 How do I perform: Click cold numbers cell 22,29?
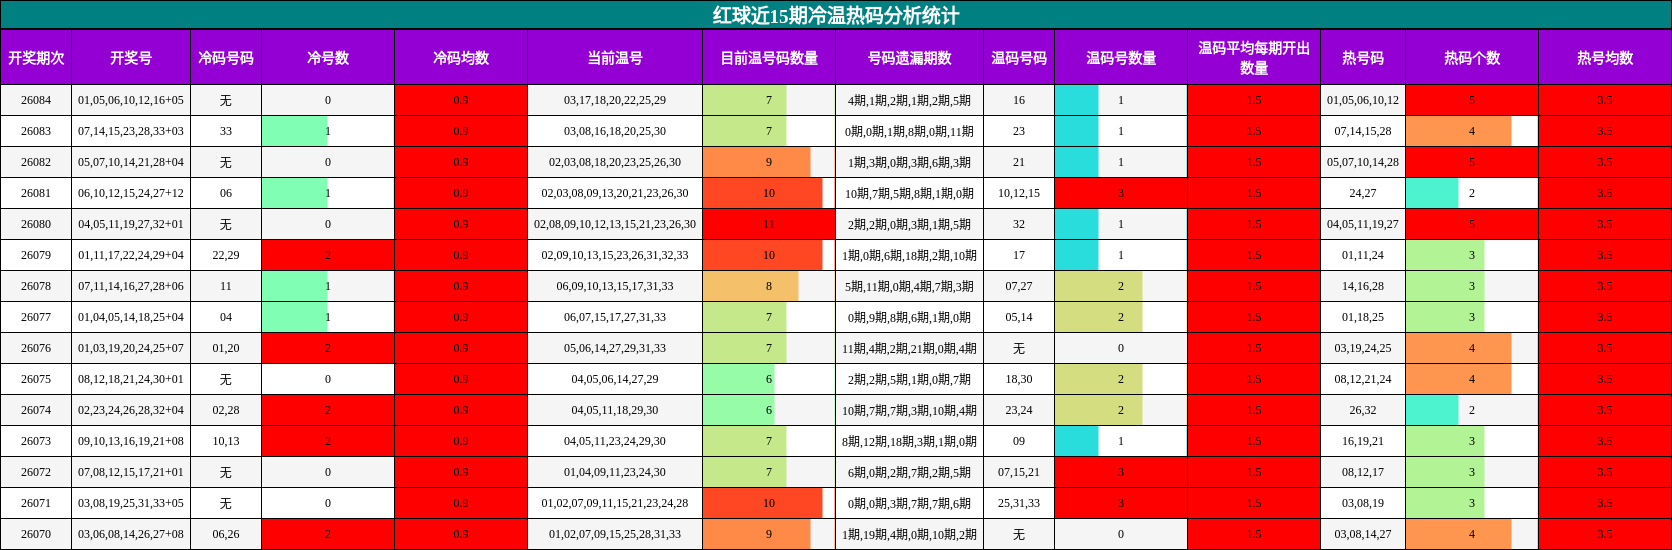pos(226,255)
